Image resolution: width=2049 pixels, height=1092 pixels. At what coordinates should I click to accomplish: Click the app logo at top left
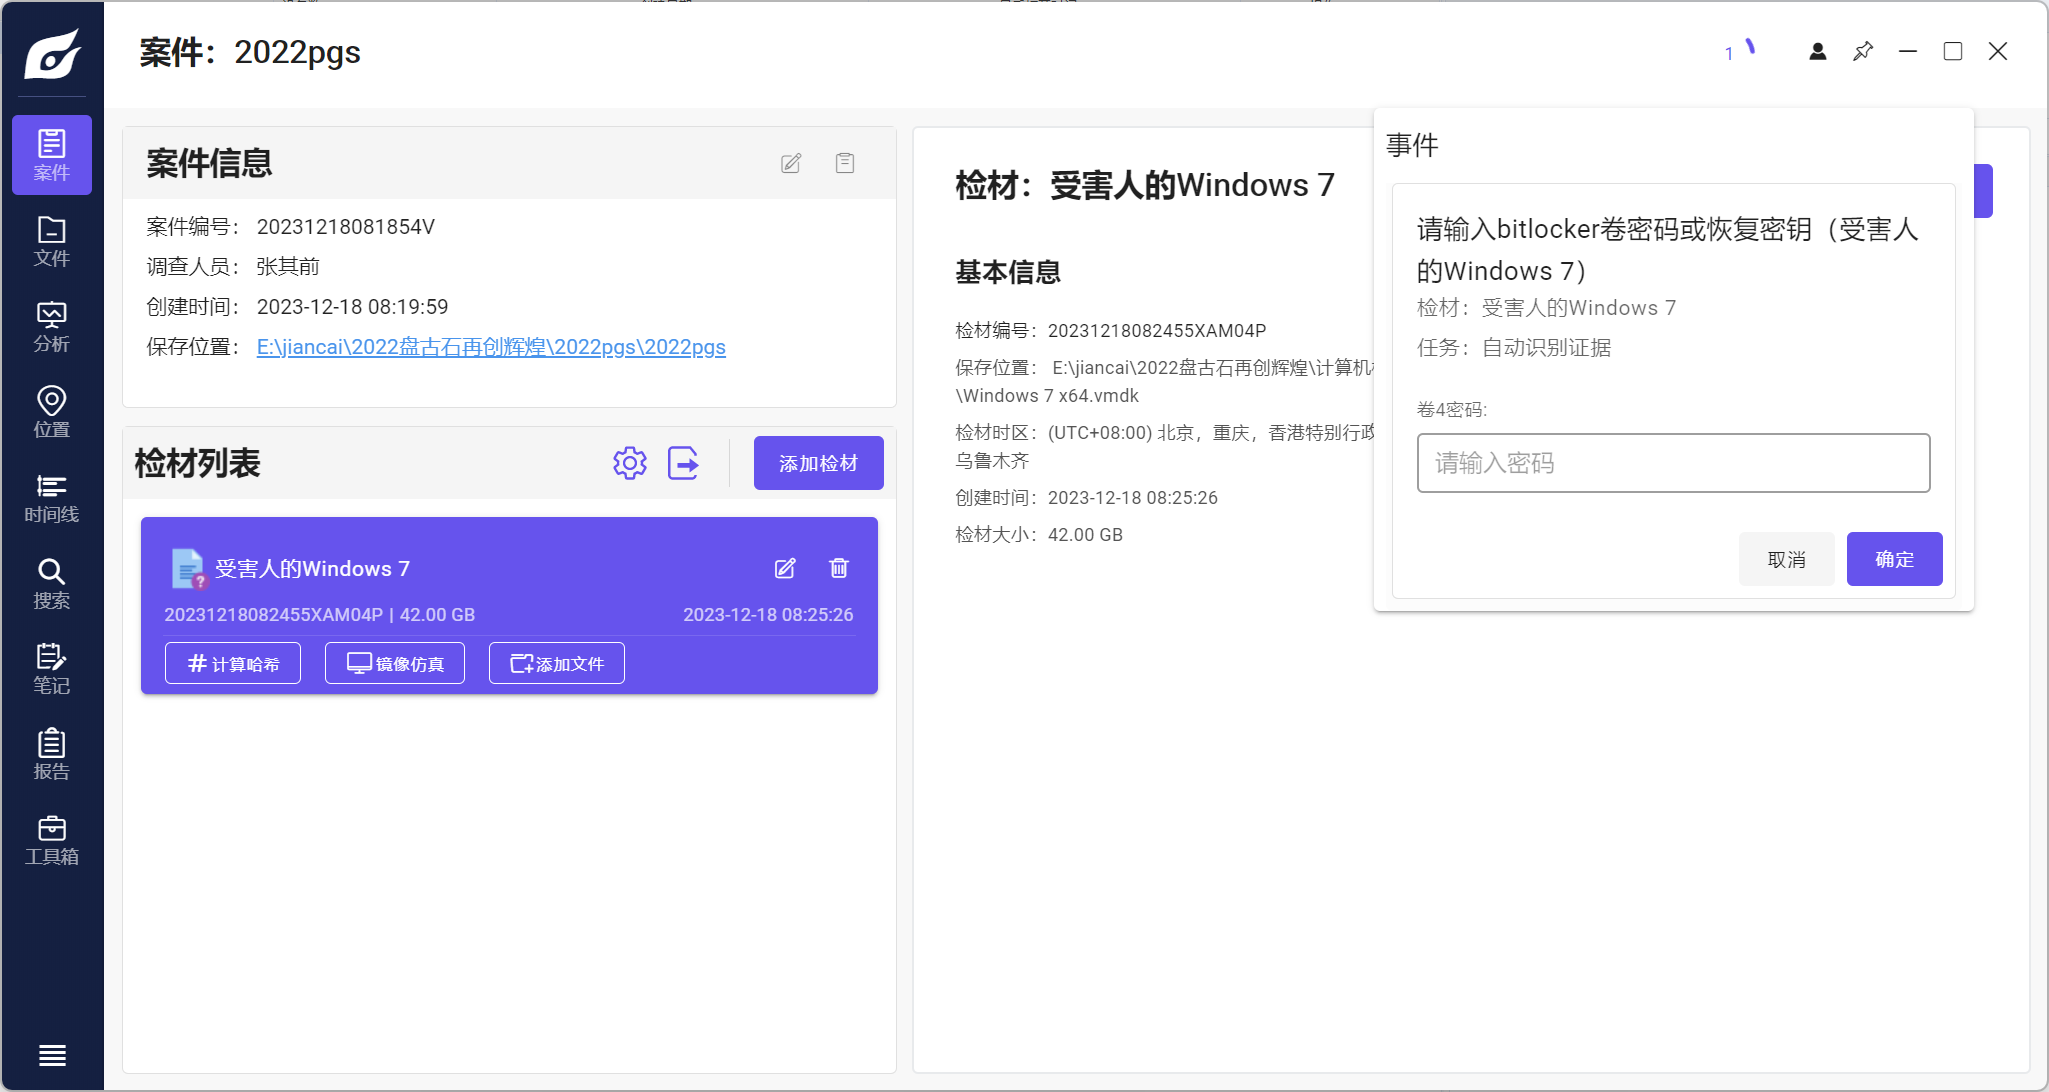pos(52,53)
